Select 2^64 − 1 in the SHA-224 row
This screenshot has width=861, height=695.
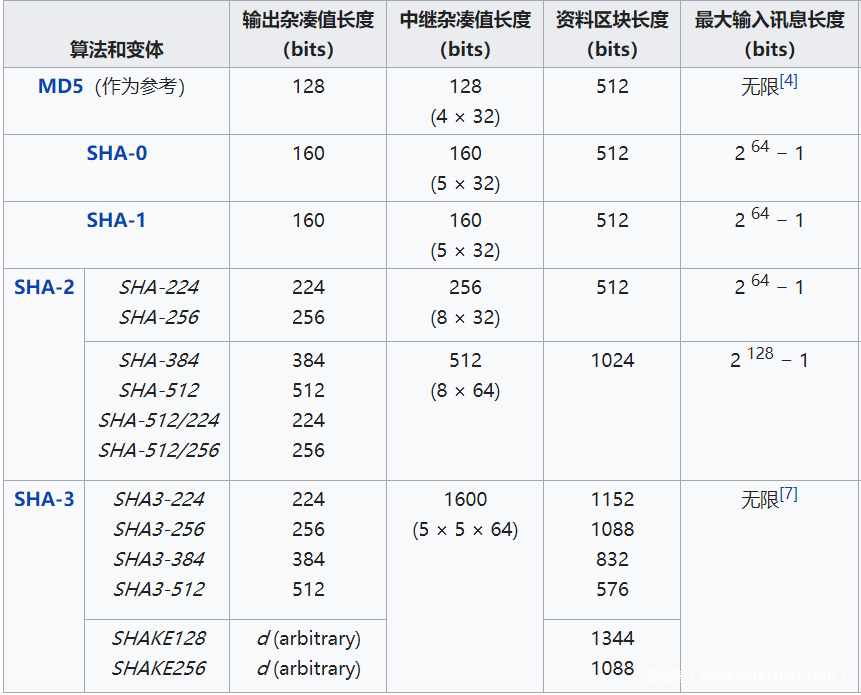point(769,285)
